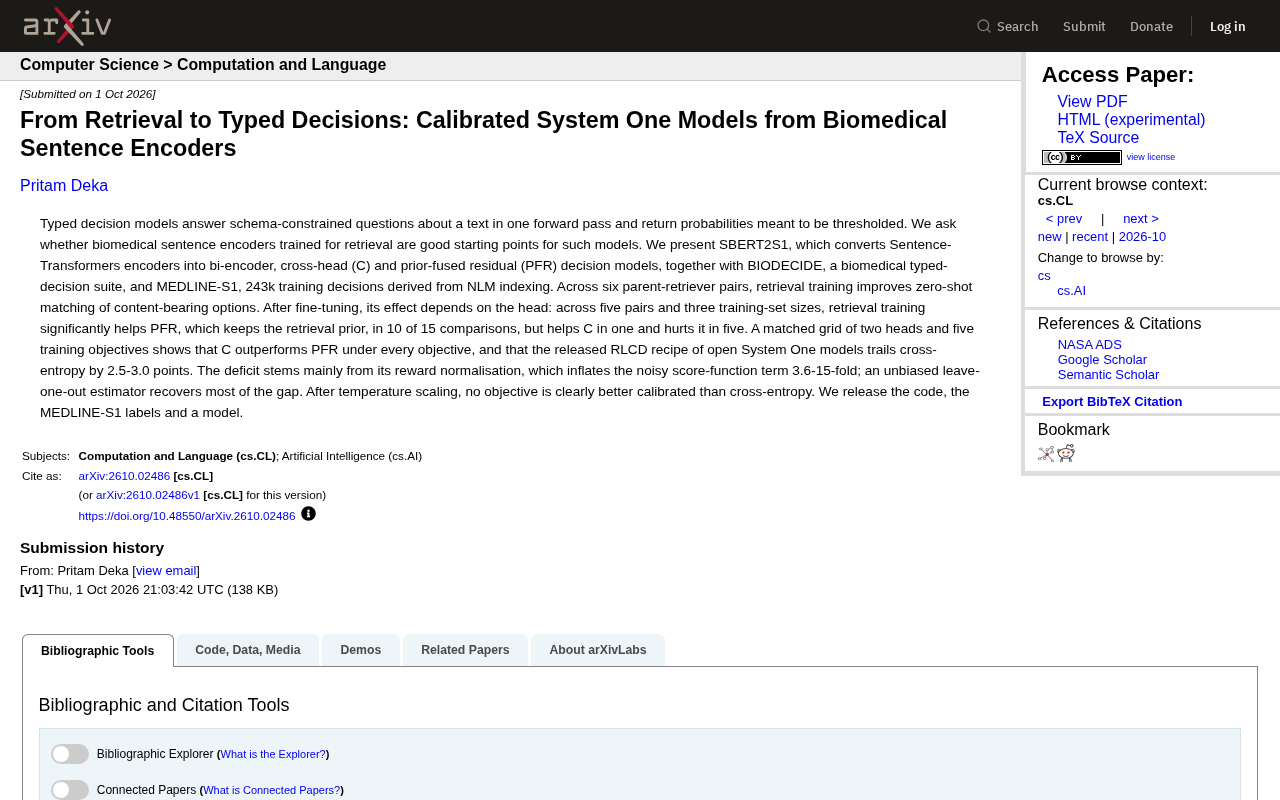
Task: Open author Pritam Deka's page
Action: pyautogui.click(x=64, y=186)
